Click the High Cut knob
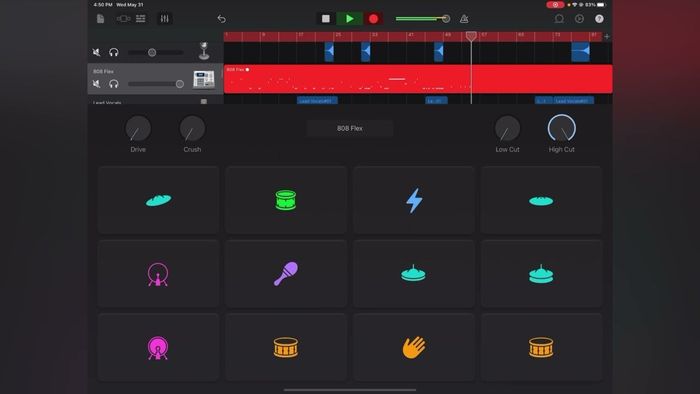Viewport: 700px width, 394px height. 562,129
